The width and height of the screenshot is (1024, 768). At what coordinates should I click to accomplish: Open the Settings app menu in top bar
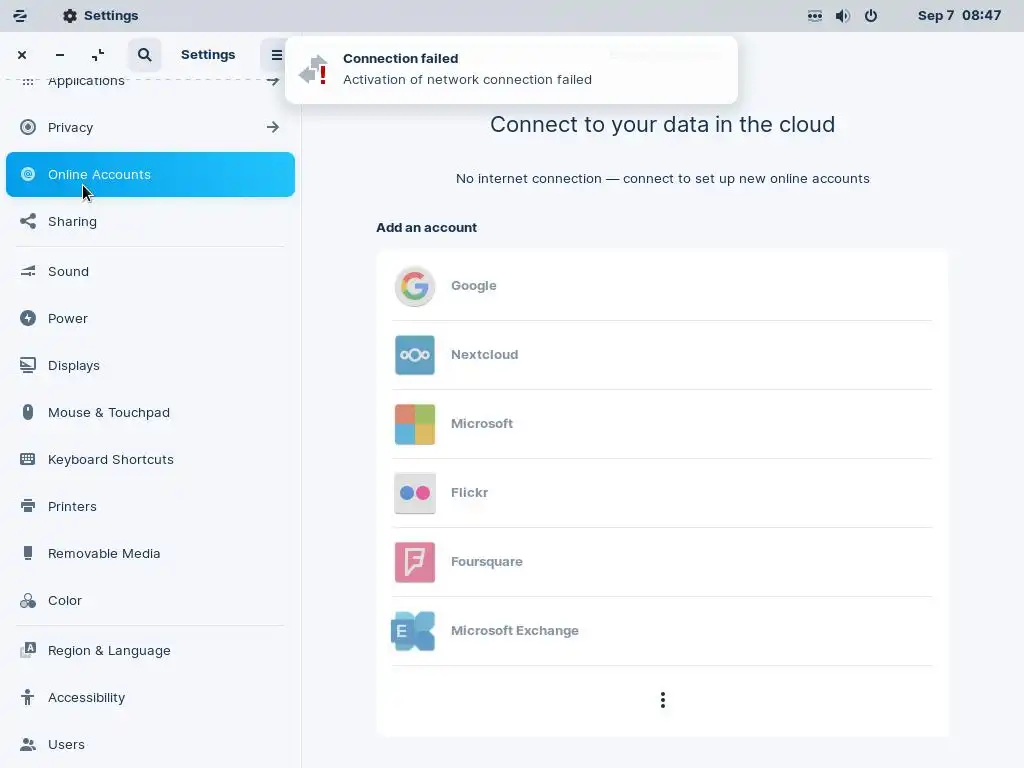[100, 16]
